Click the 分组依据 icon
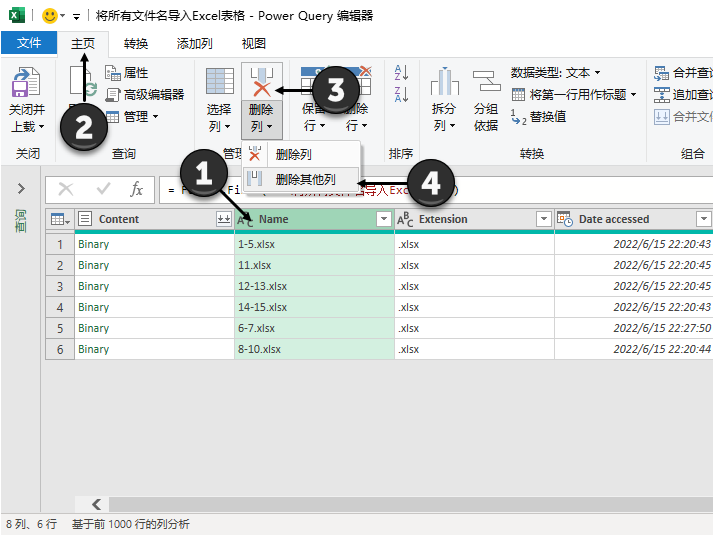The height and width of the screenshot is (536, 713). [x=486, y=82]
